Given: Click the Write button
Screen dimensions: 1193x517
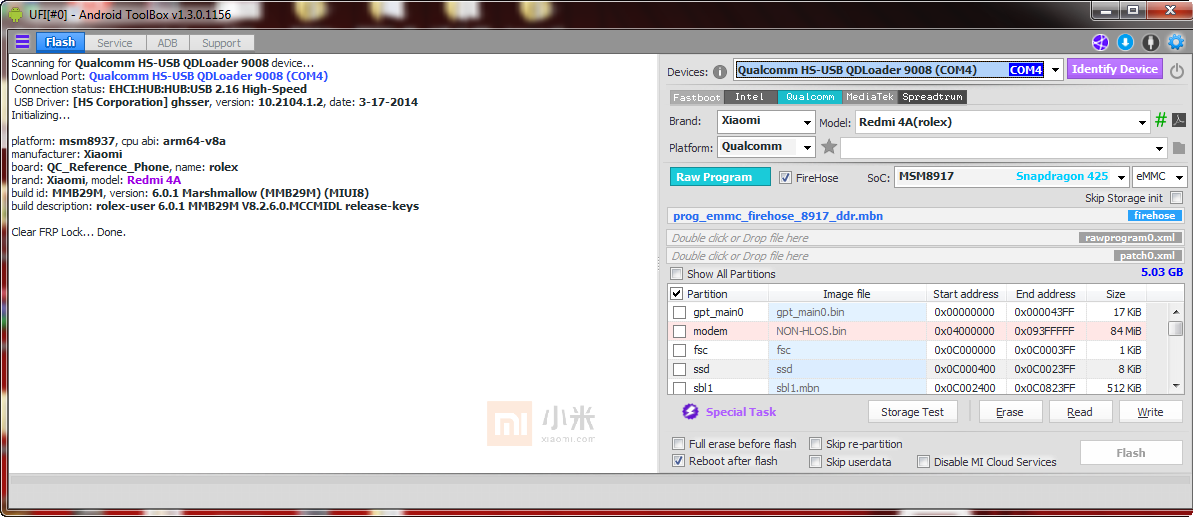Looking at the screenshot, I should [1150, 412].
